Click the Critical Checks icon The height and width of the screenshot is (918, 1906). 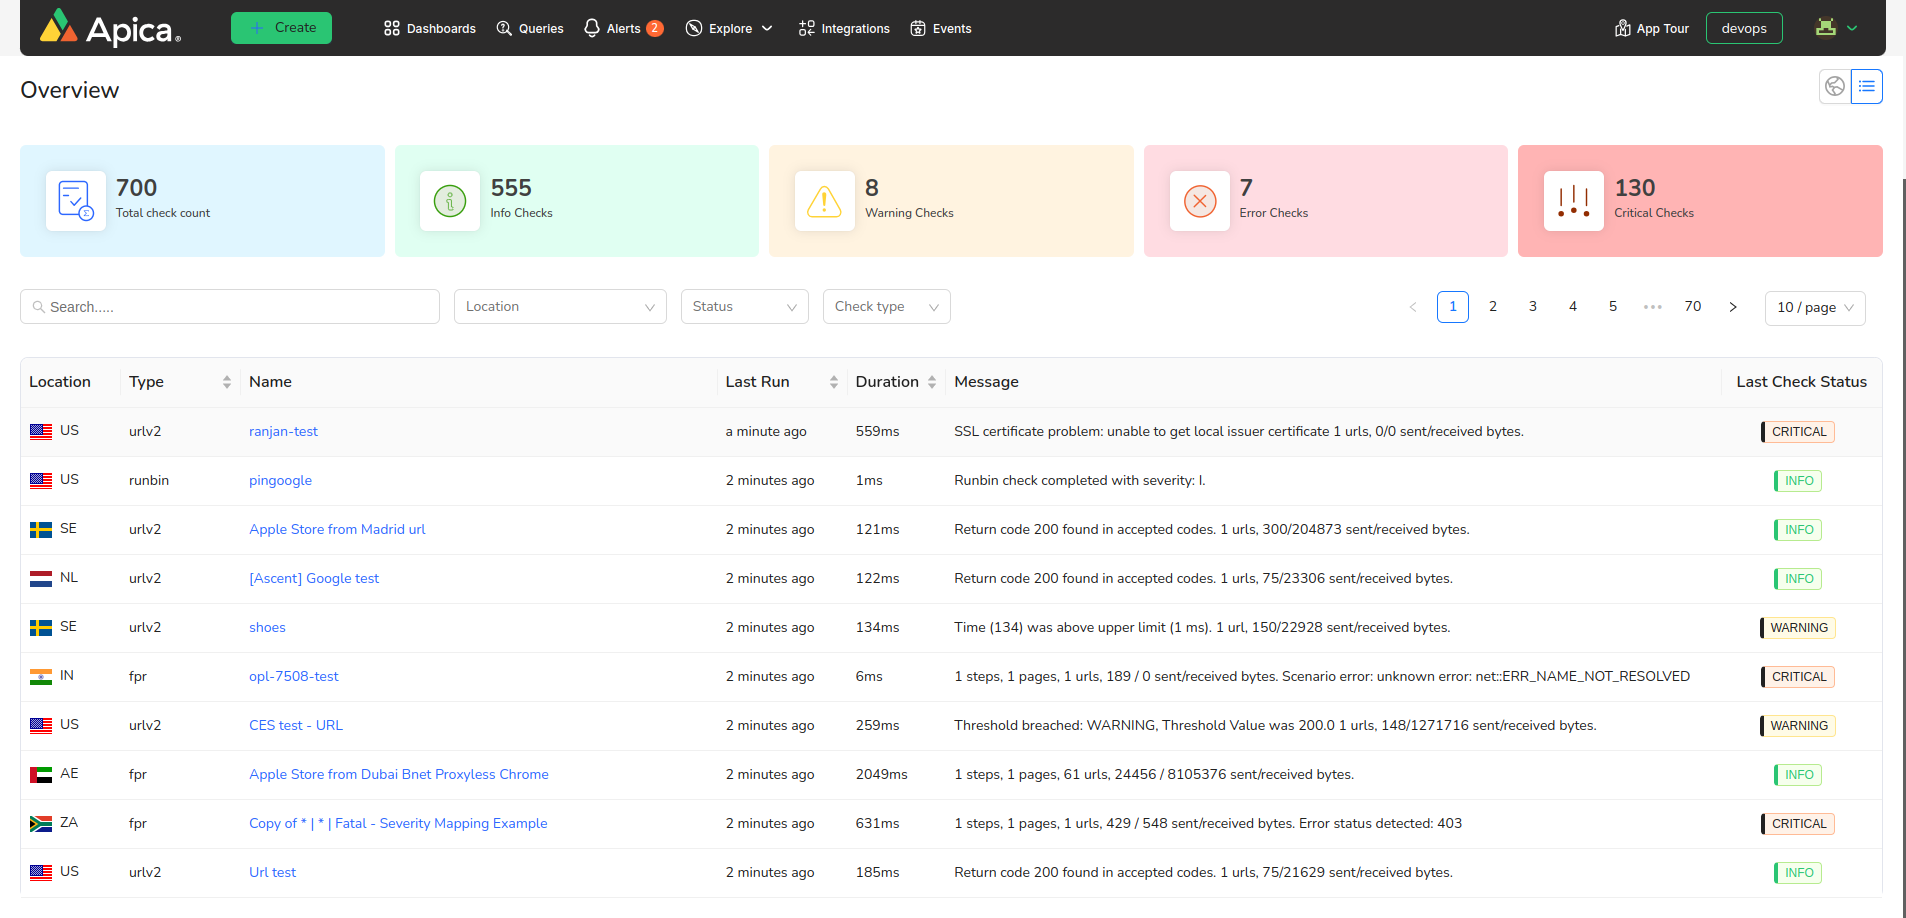coord(1573,201)
